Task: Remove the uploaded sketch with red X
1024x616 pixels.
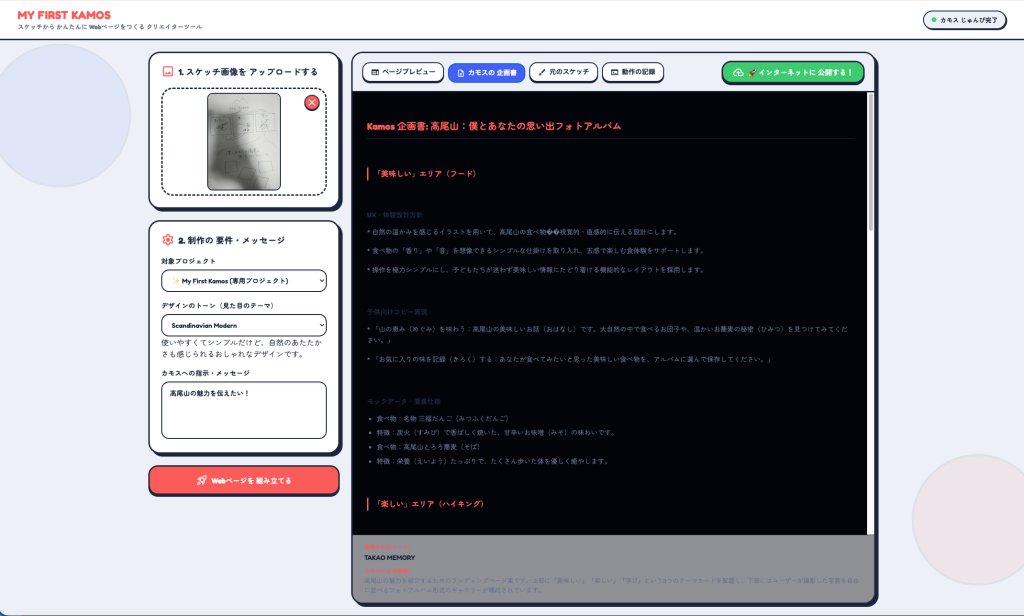Action: [312, 103]
